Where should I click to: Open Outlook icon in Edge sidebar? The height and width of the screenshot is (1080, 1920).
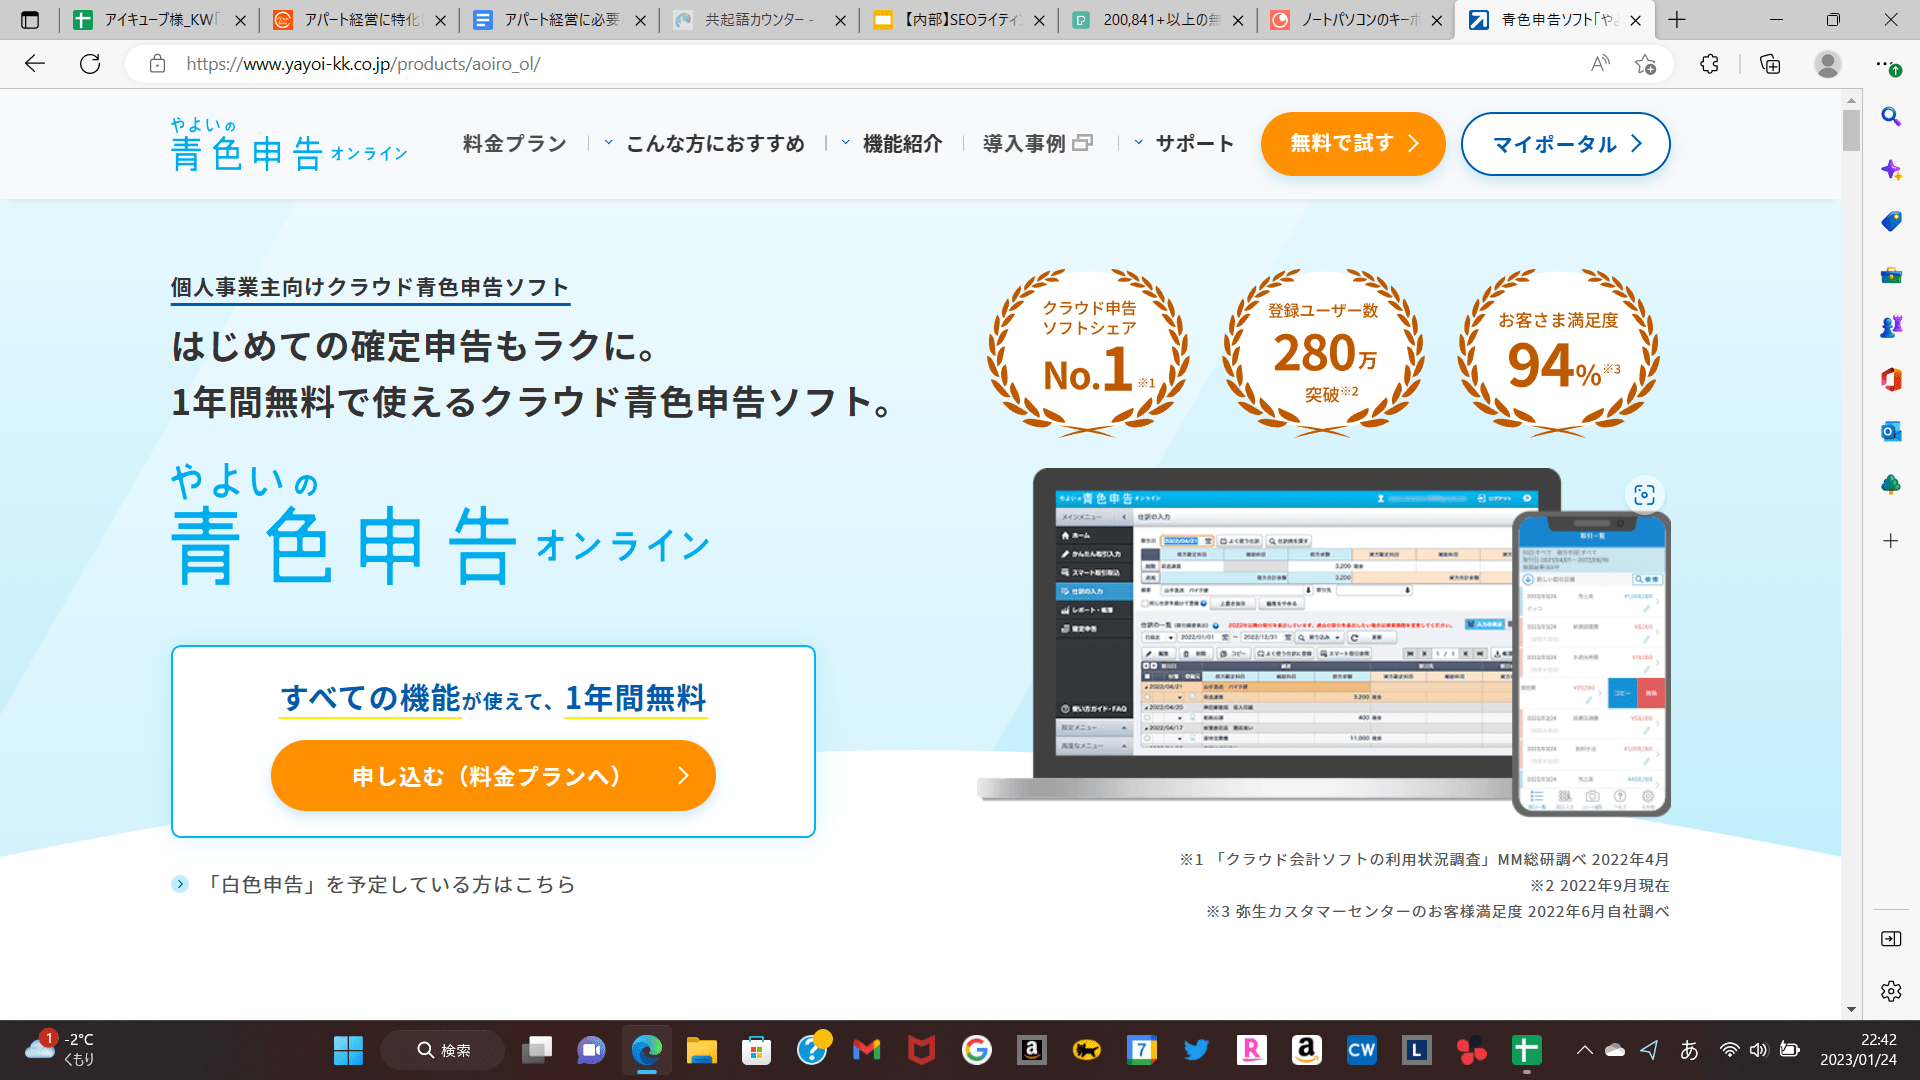[x=1890, y=432]
